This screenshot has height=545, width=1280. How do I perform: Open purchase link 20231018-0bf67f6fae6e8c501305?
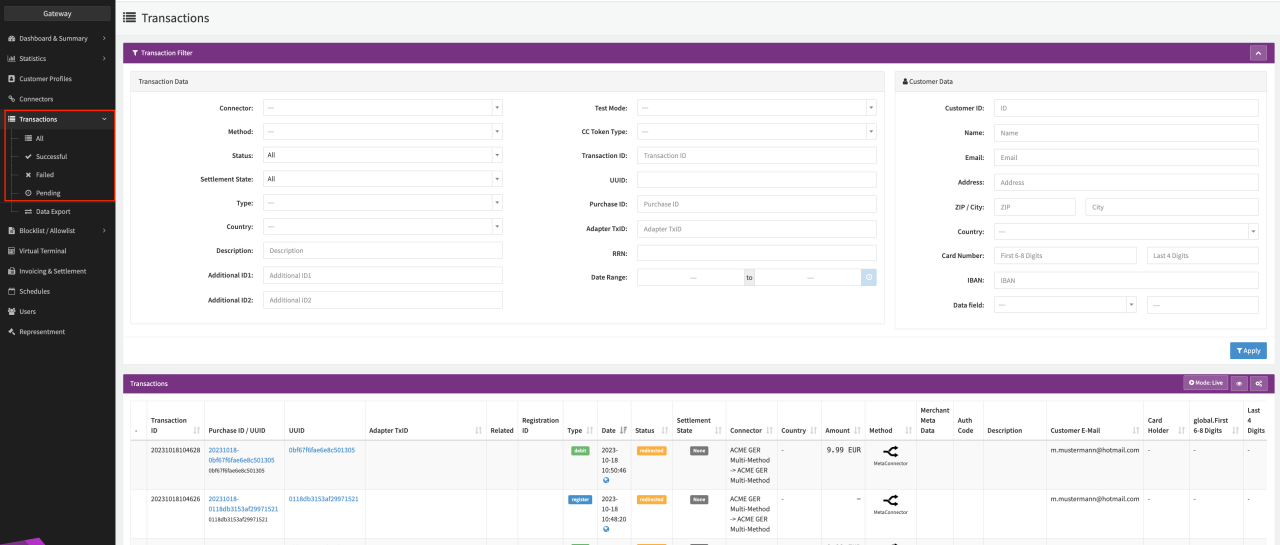click(x=241, y=455)
